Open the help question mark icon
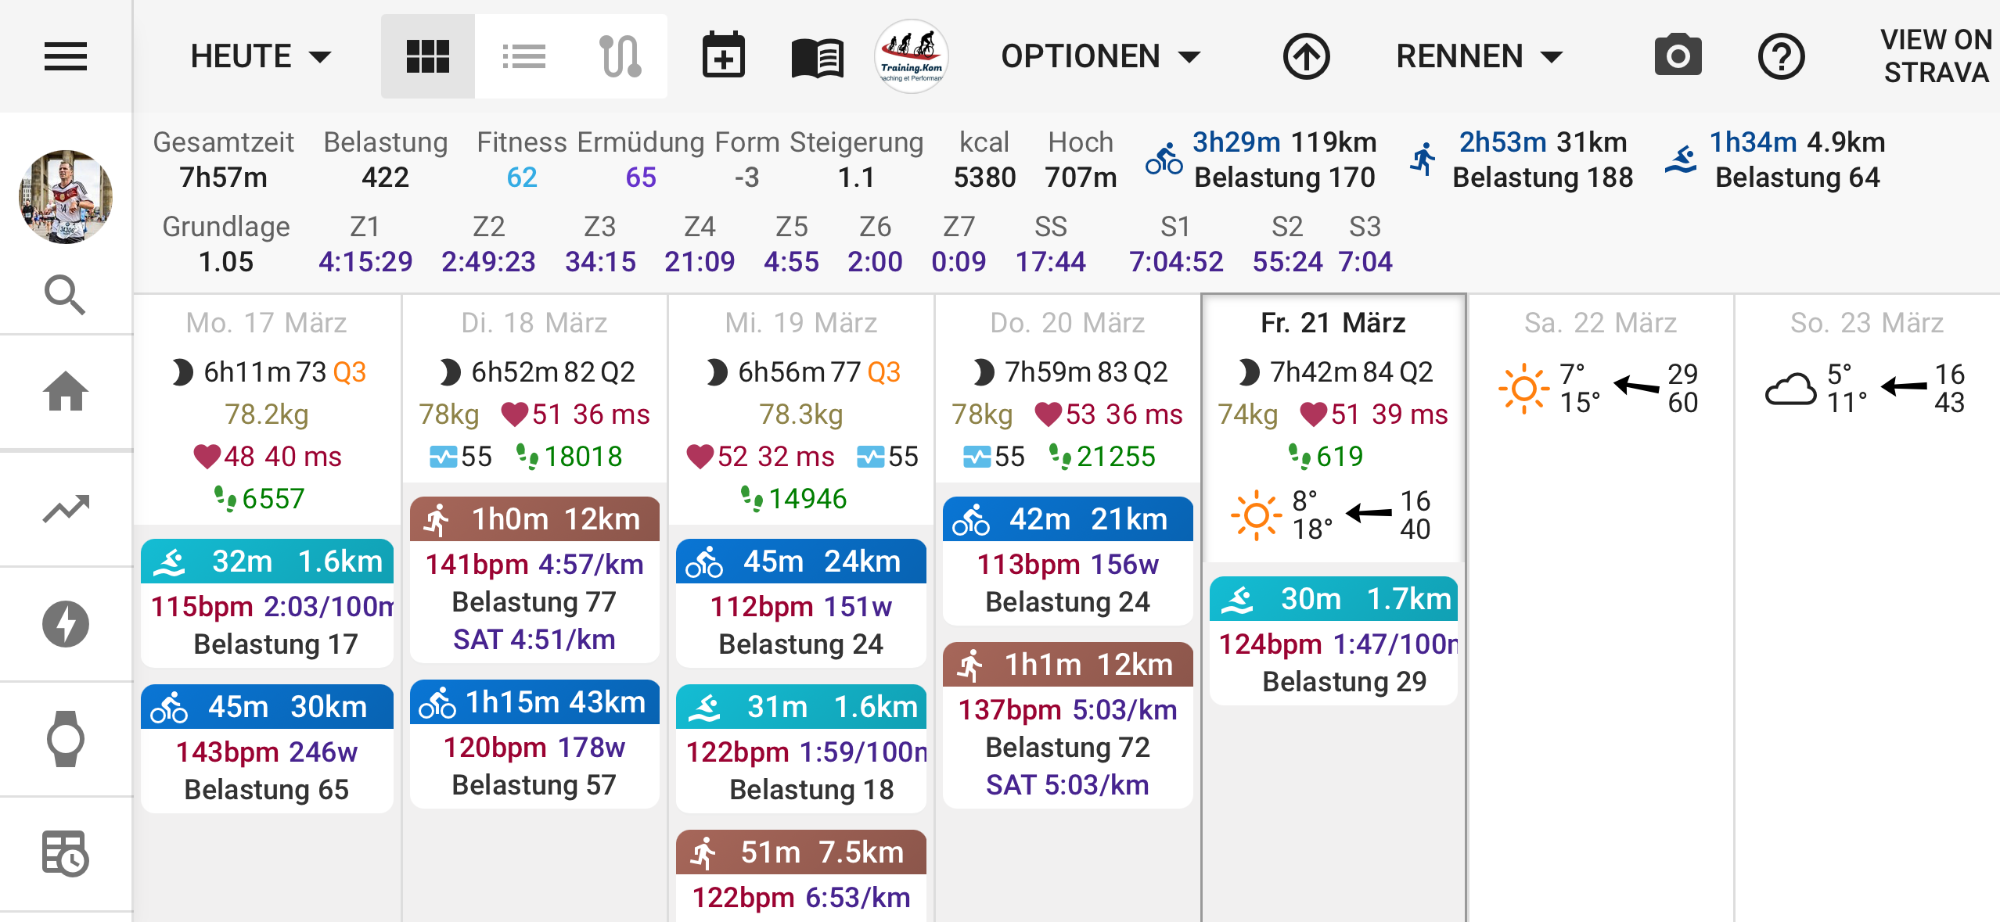Image resolution: width=2000 pixels, height=922 pixels. [x=1781, y=57]
